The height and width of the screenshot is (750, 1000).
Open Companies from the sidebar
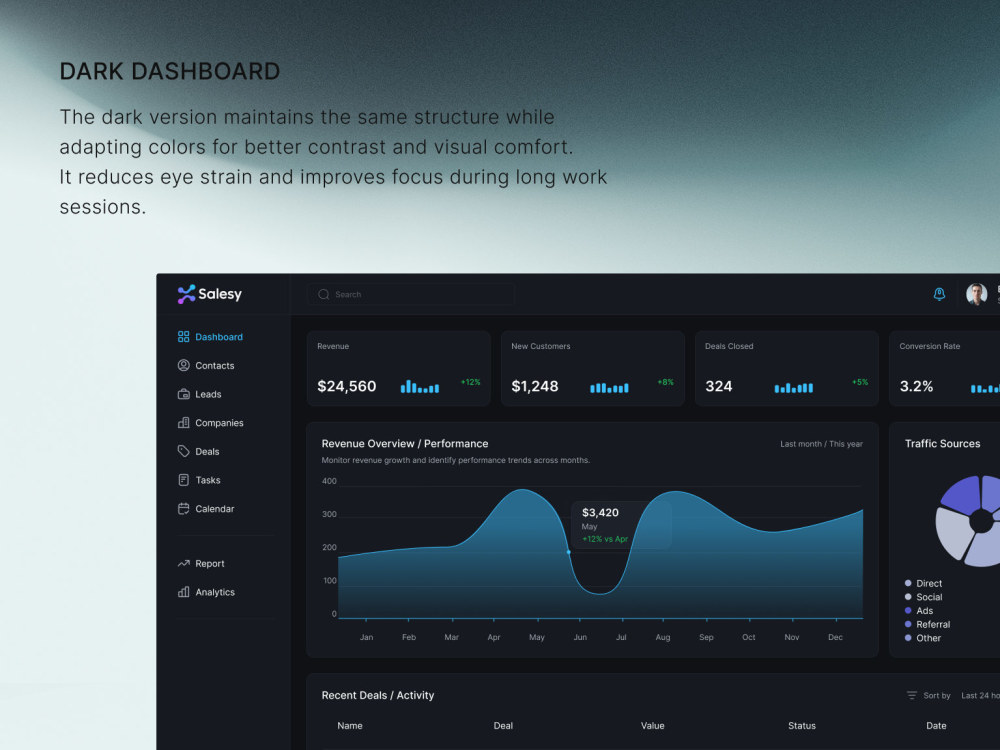click(219, 423)
